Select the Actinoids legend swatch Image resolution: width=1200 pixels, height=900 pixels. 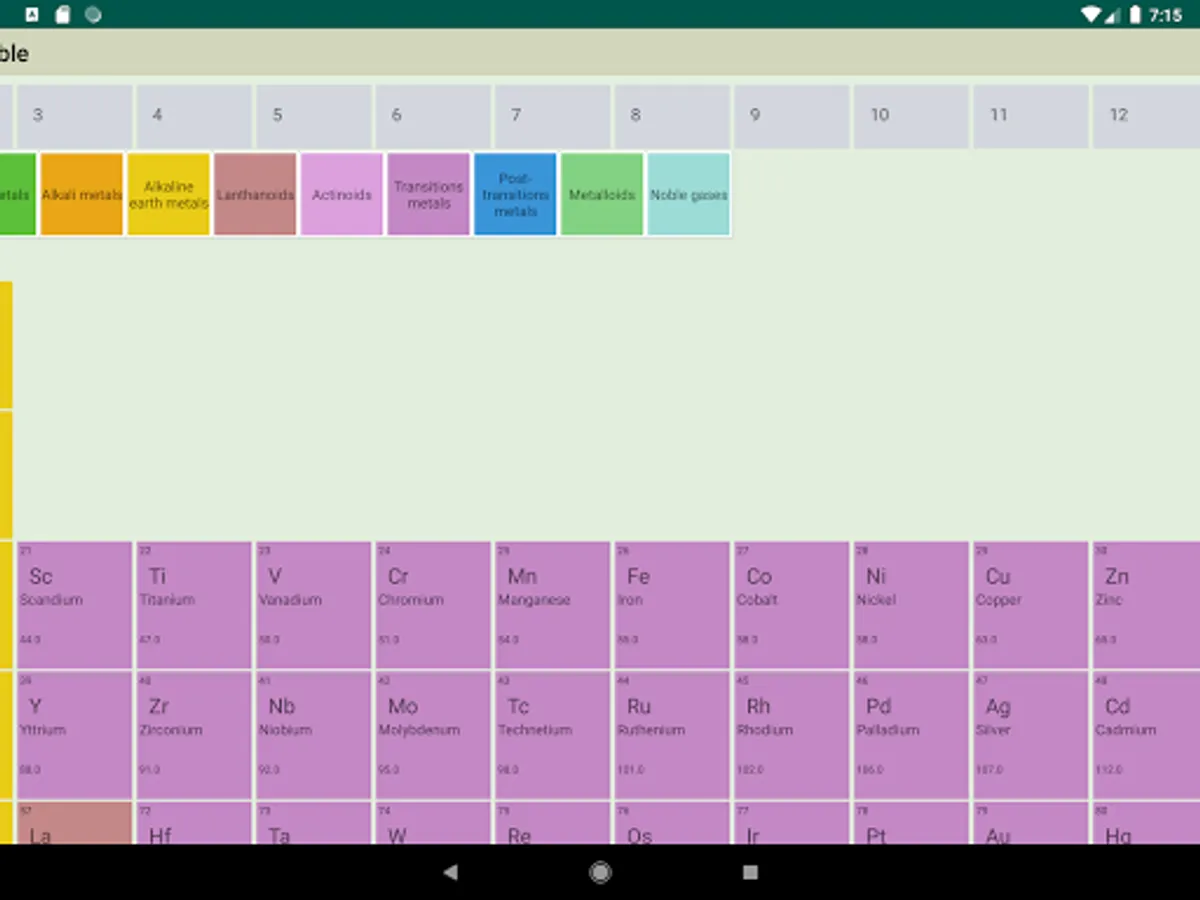click(342, 194)
